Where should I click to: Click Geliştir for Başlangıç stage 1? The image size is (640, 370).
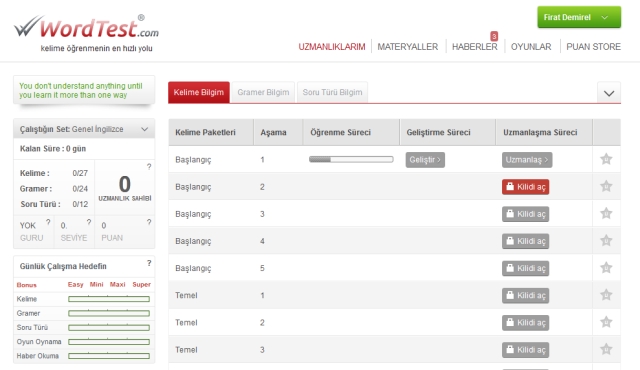tap(425, 160)
